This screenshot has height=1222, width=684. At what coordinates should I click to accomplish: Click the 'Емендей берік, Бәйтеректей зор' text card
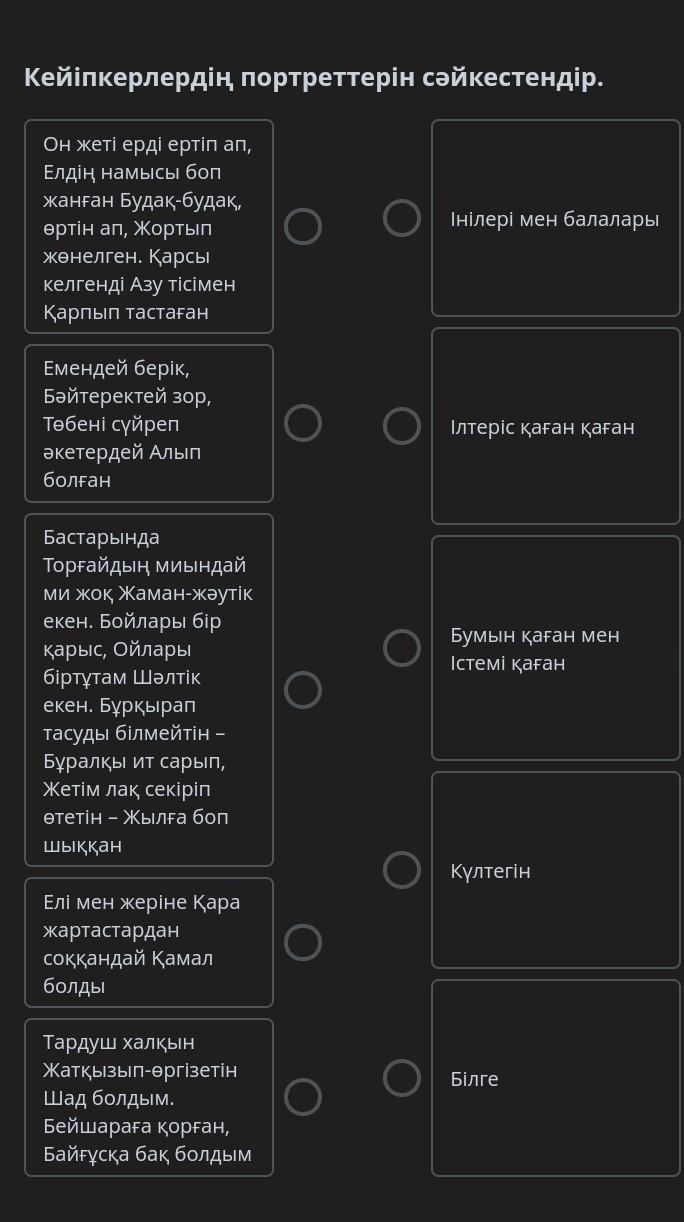click(149, 423)
